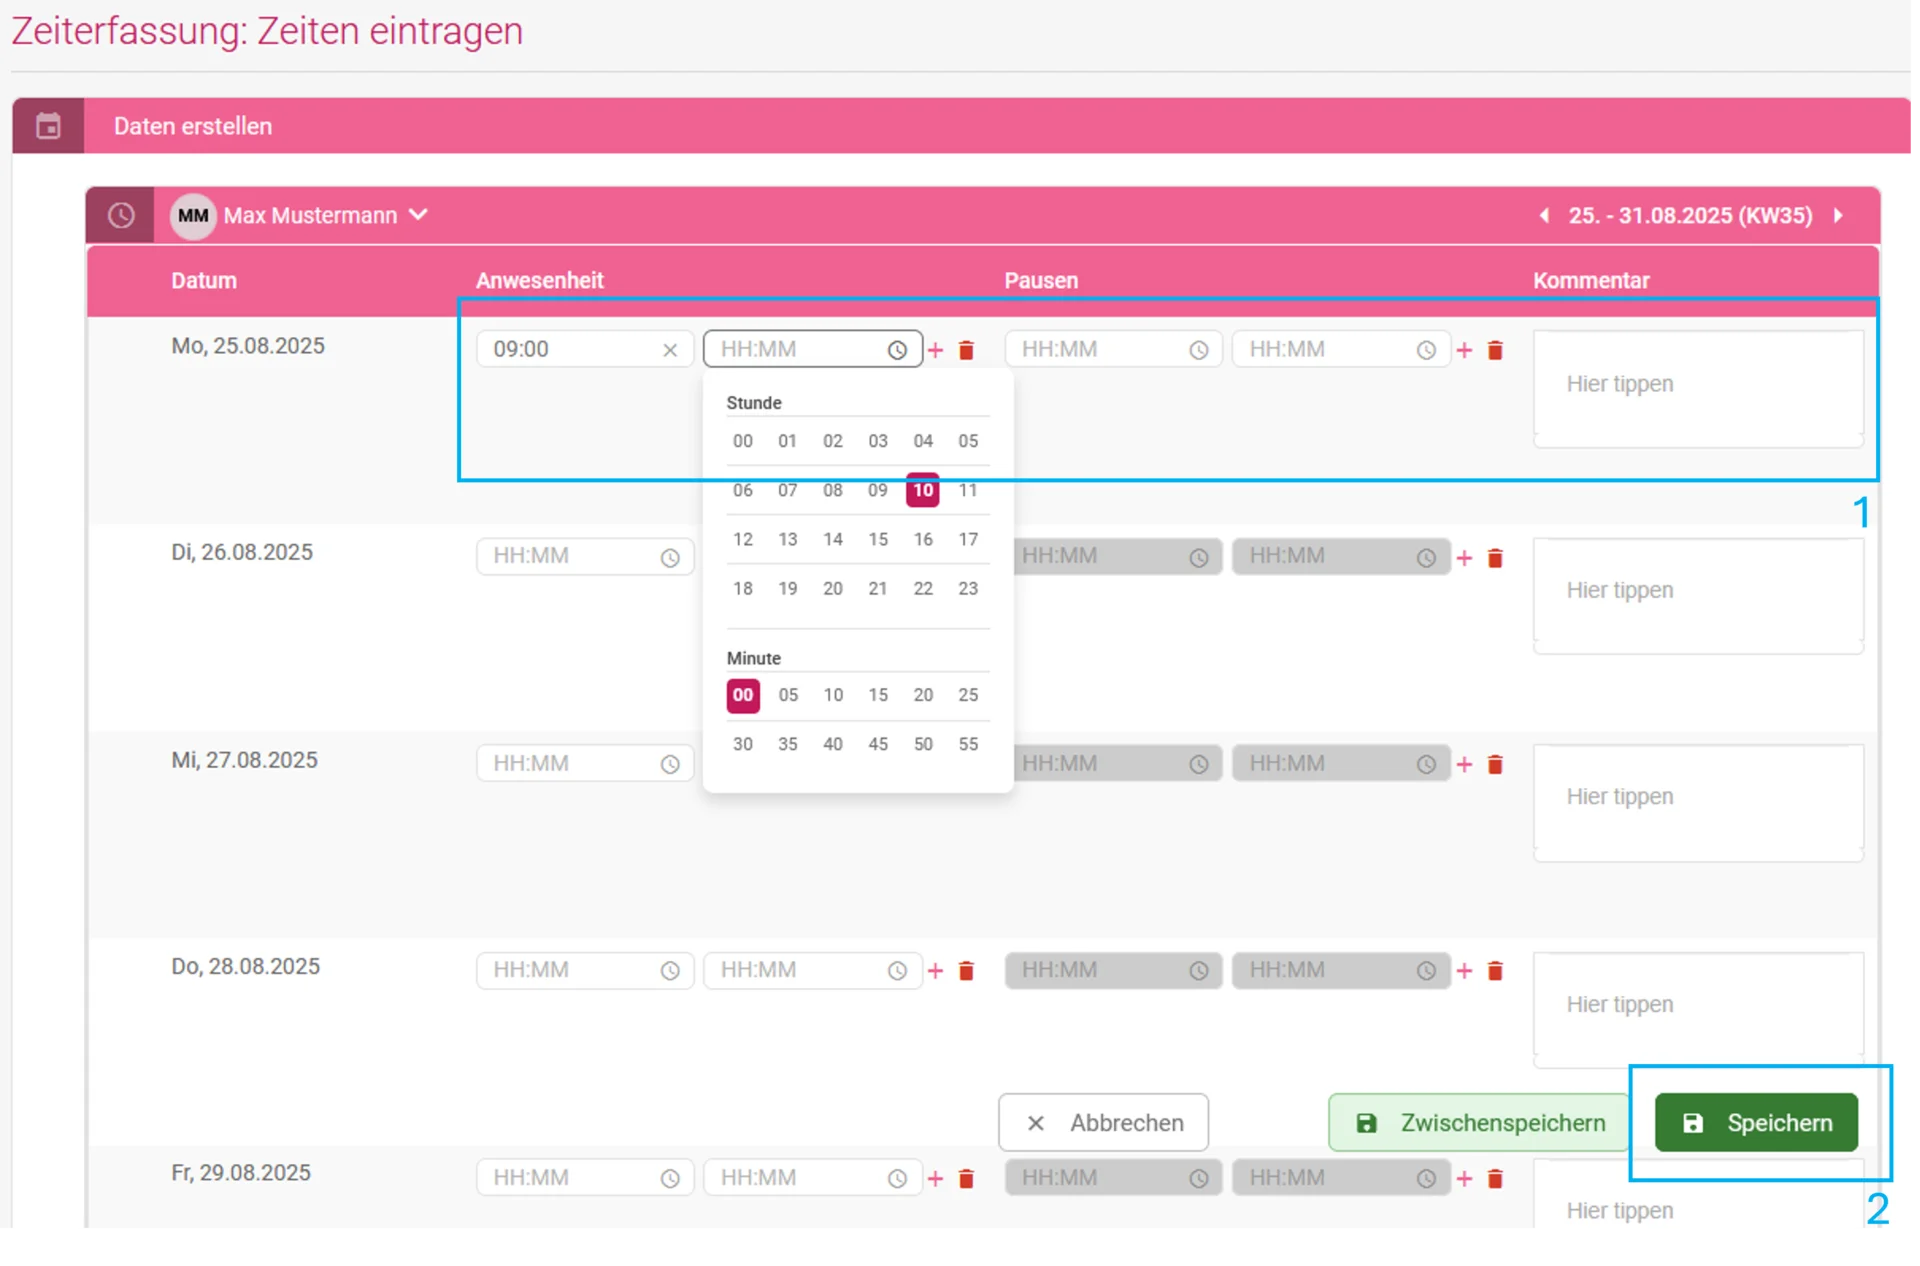1920x1266 pixels.
Task: Choose minute 45 in the Minute picker
Action: coord(878,744)
